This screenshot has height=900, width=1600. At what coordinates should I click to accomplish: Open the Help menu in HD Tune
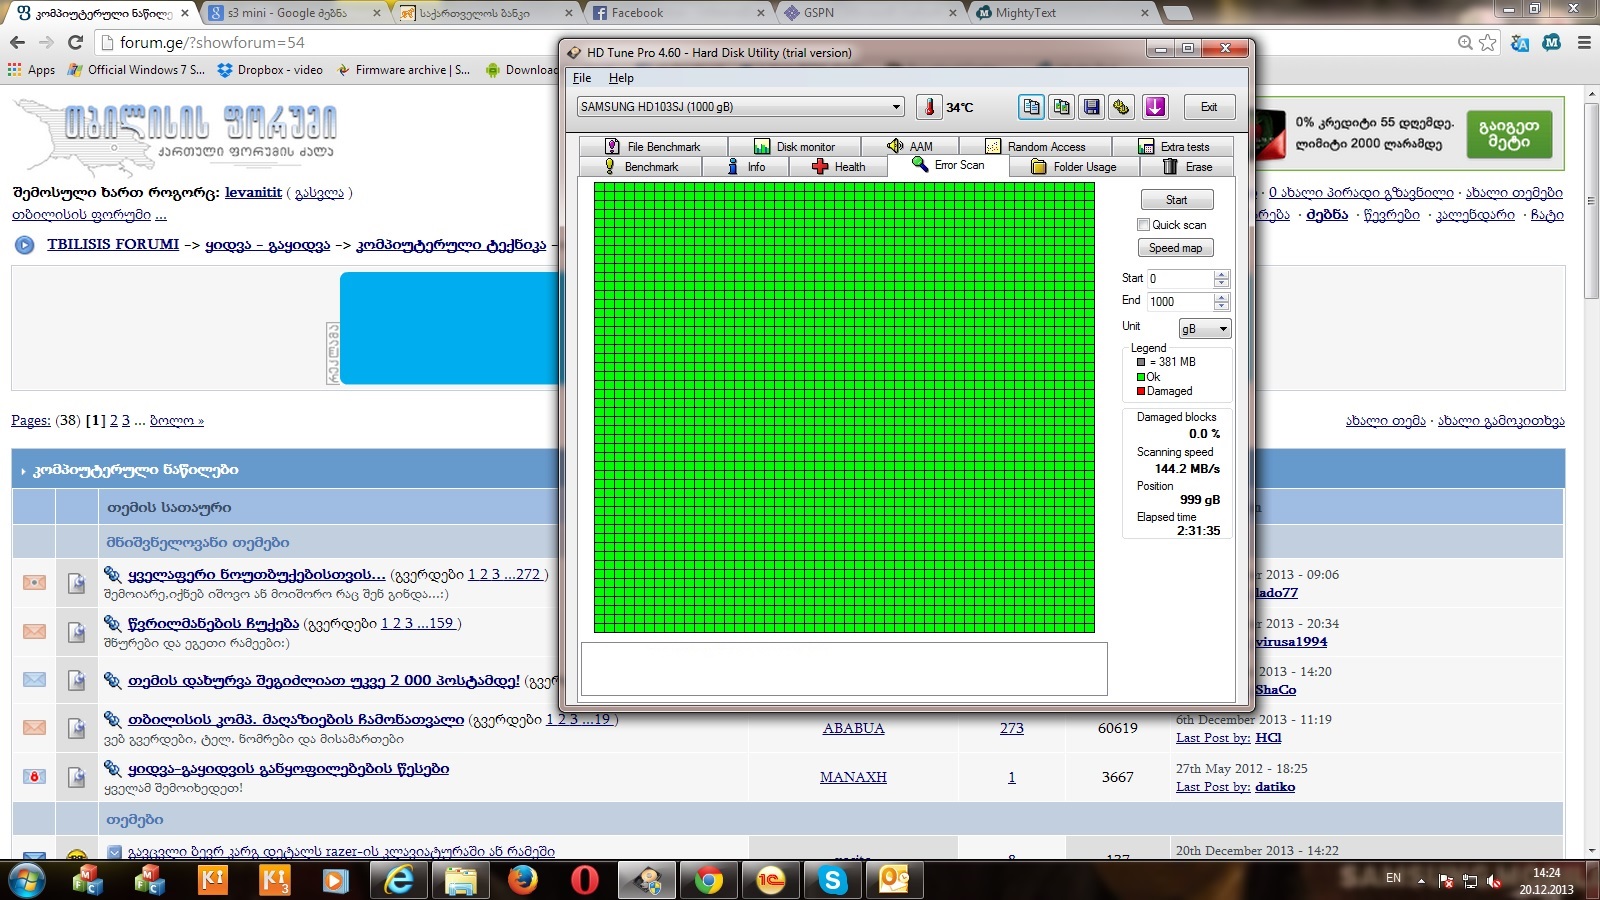(x=621, y=78)
